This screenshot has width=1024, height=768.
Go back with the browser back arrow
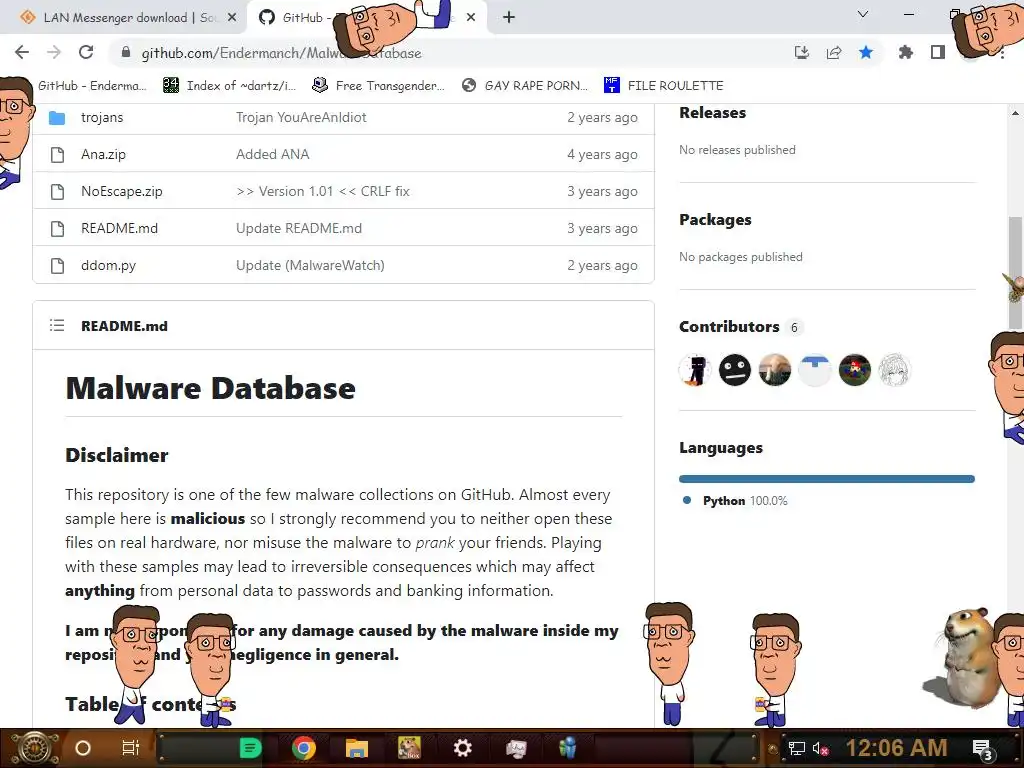pos(22,52)
